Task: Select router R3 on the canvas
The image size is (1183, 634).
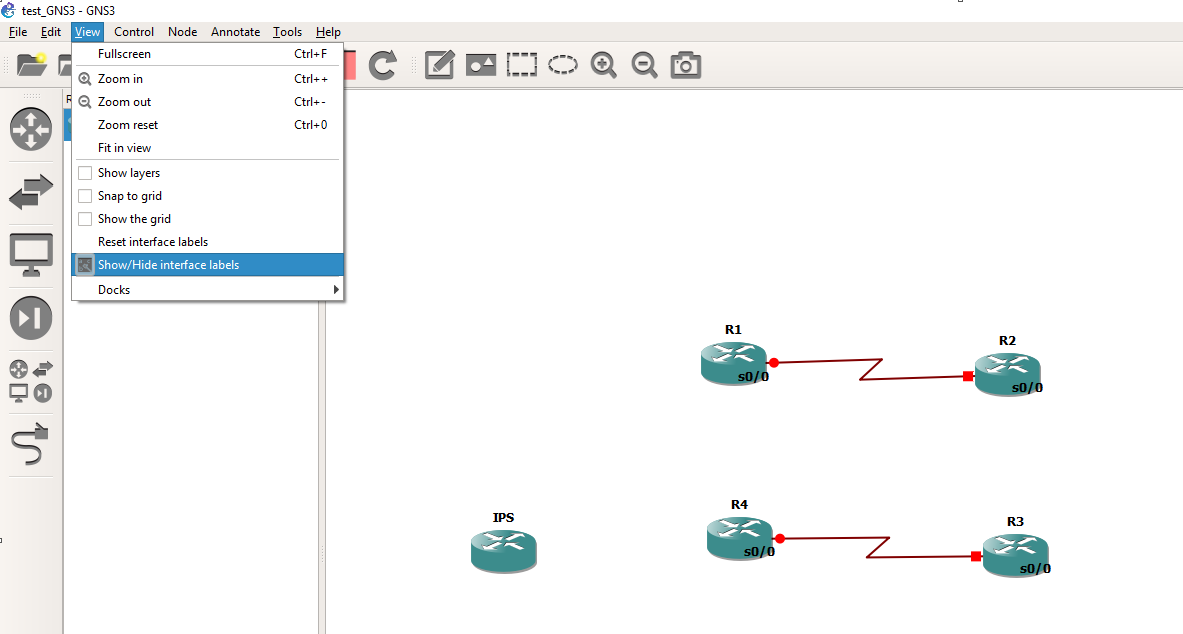Action: [x=1016, y=556]
